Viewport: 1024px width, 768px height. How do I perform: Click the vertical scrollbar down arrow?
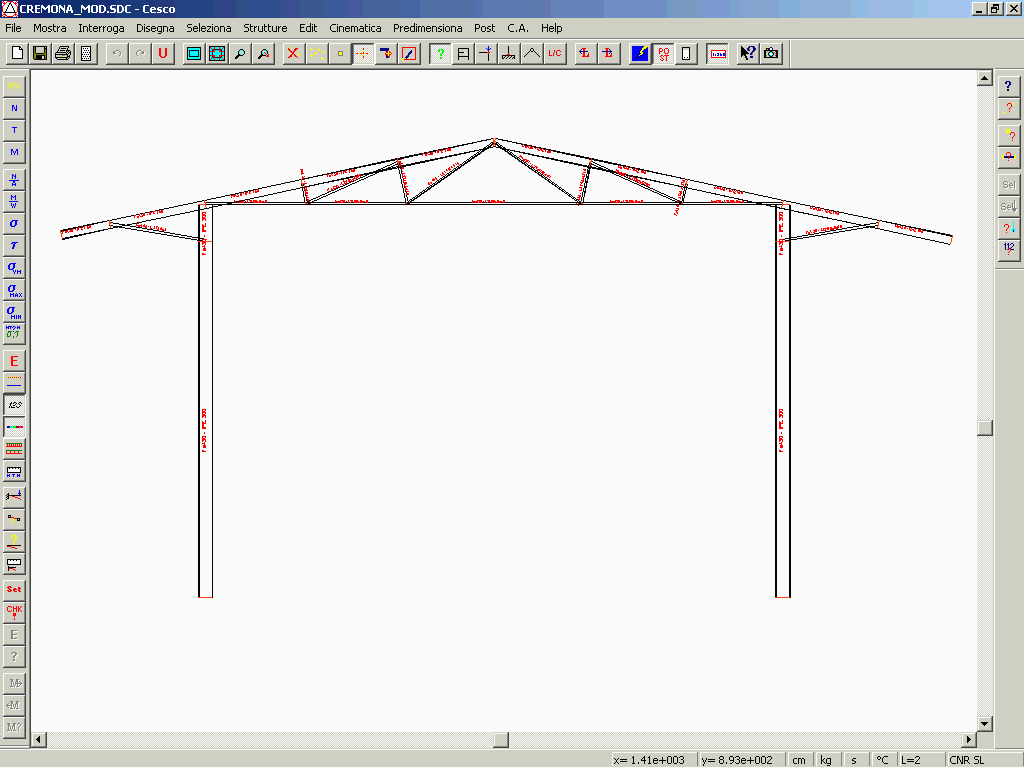click(x=985, y=724)
